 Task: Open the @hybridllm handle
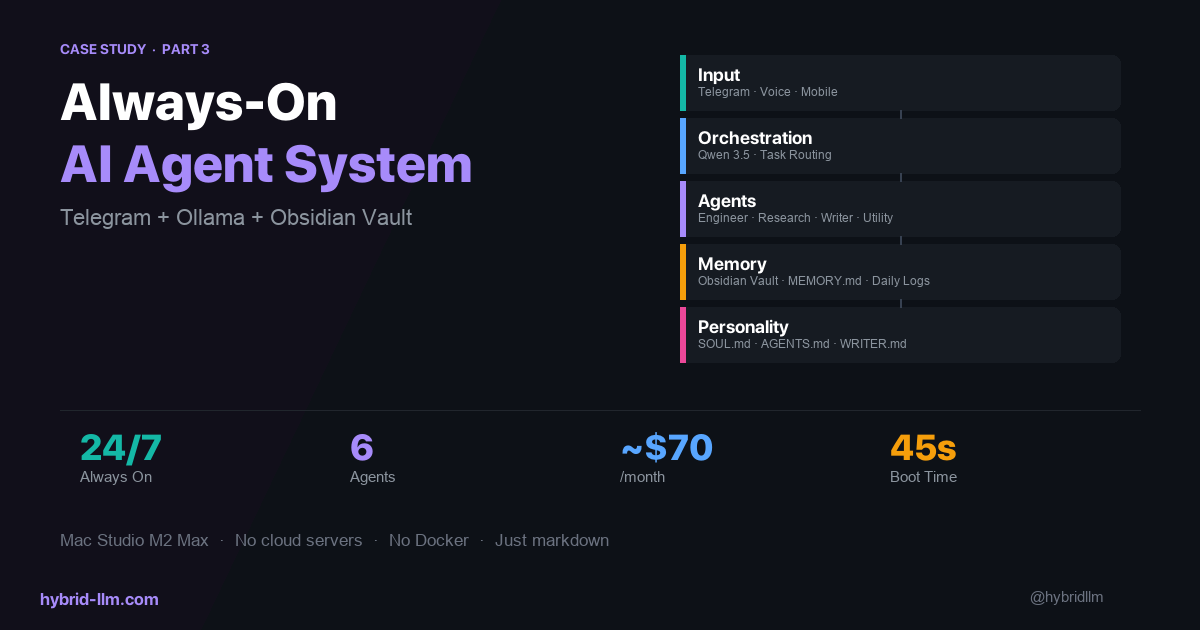coord(1066,597)
